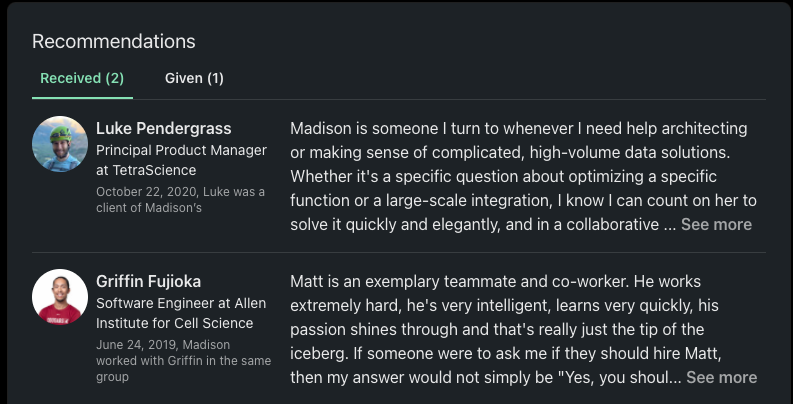Click the Principal Product Manager job title
793x404 pixels.
point(181,150)
